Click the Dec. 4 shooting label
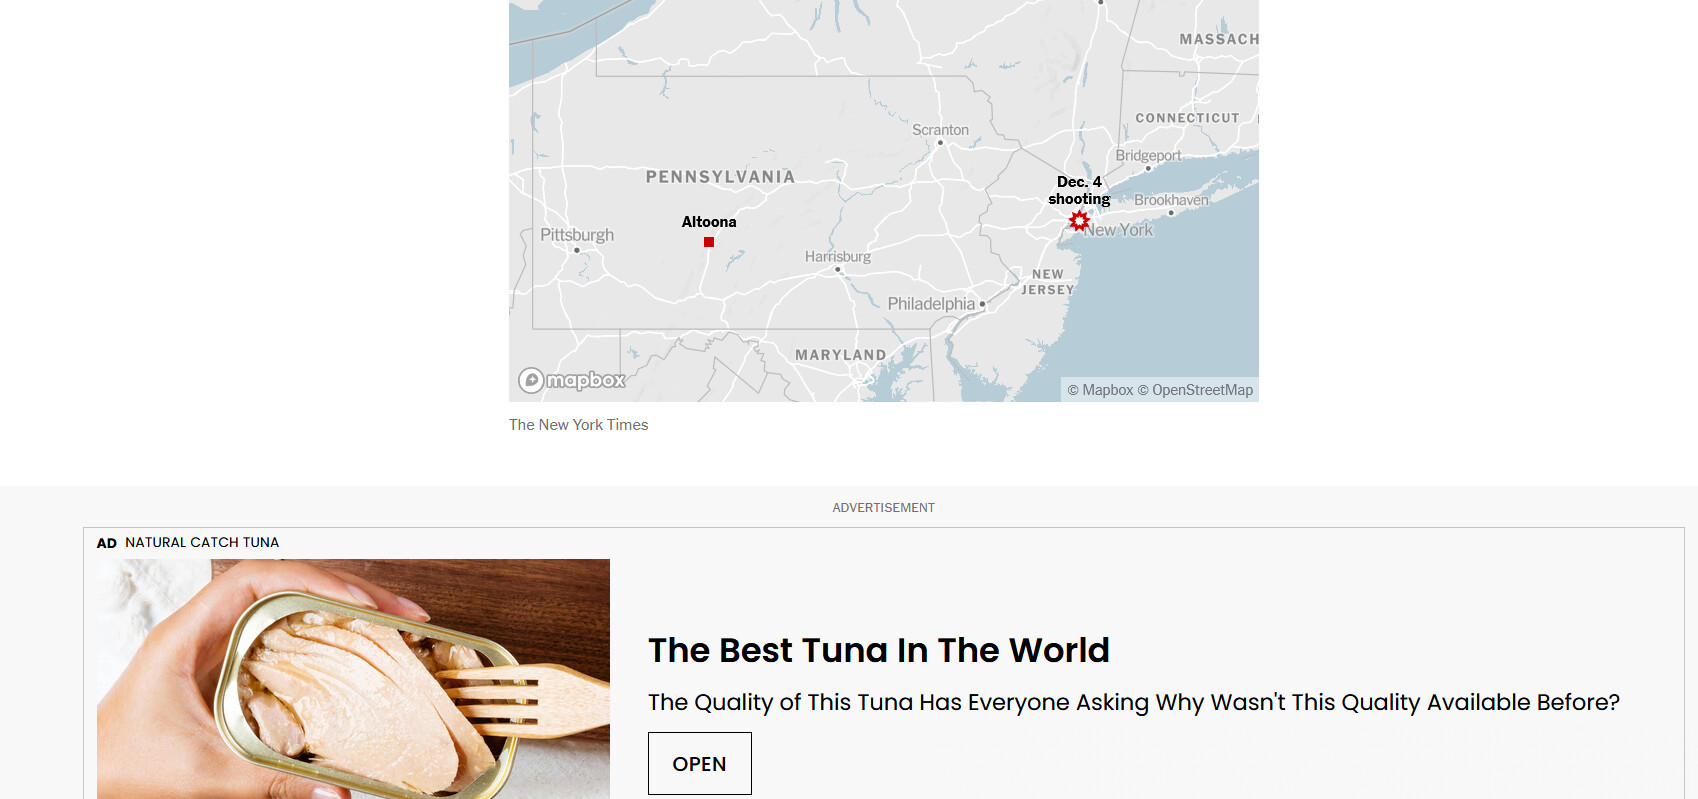The image size is (1698, 799). coord(1079,190)
